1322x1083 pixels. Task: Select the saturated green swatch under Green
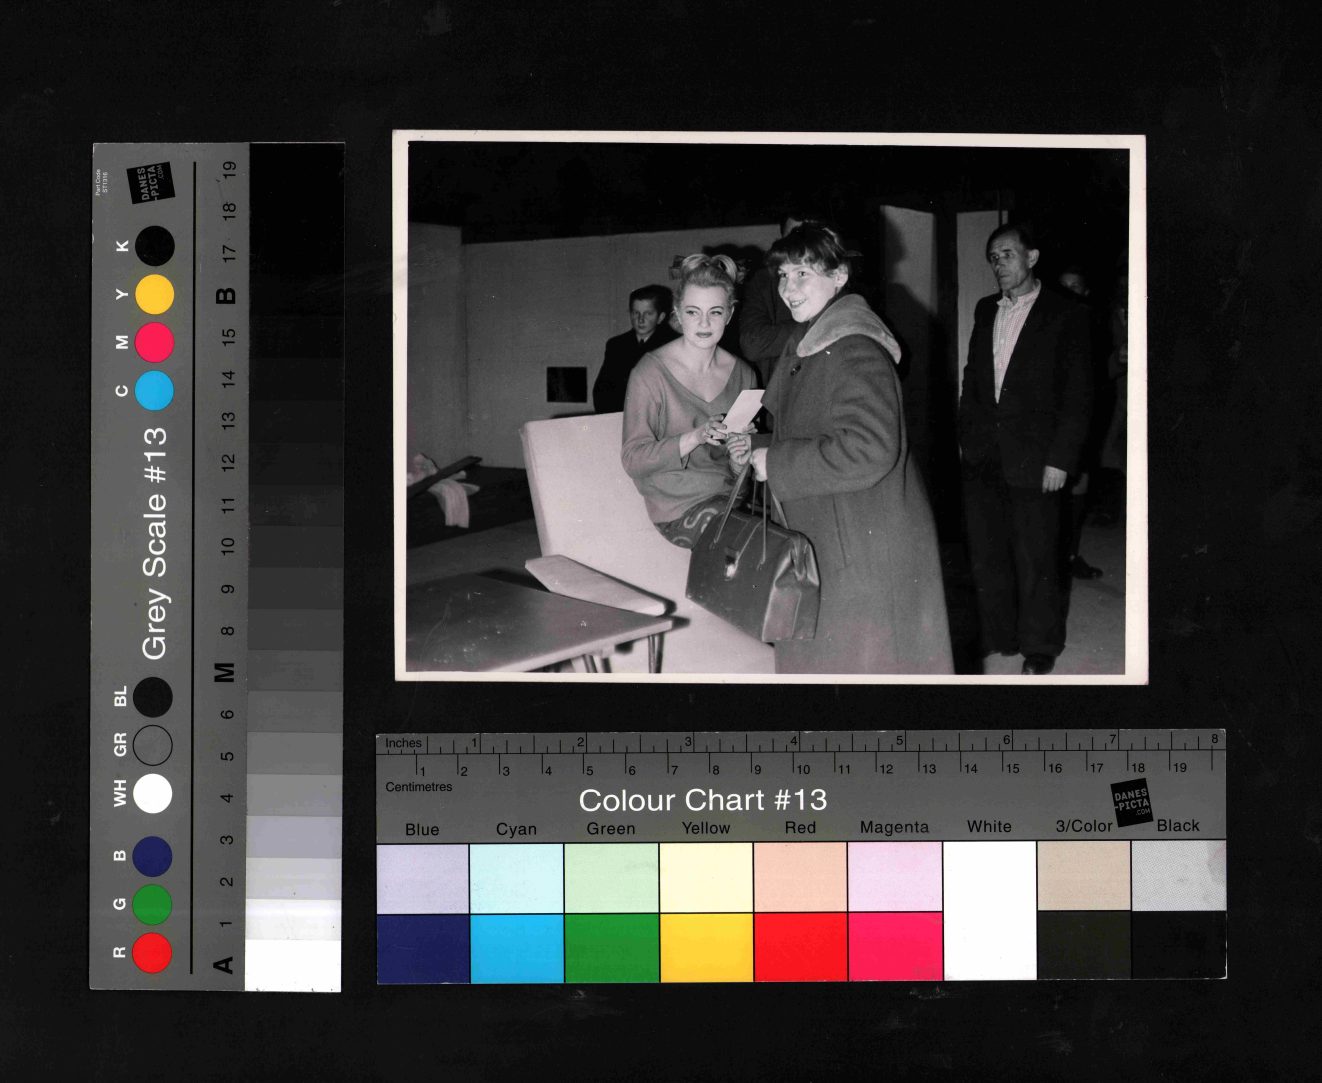click(611, 947)
